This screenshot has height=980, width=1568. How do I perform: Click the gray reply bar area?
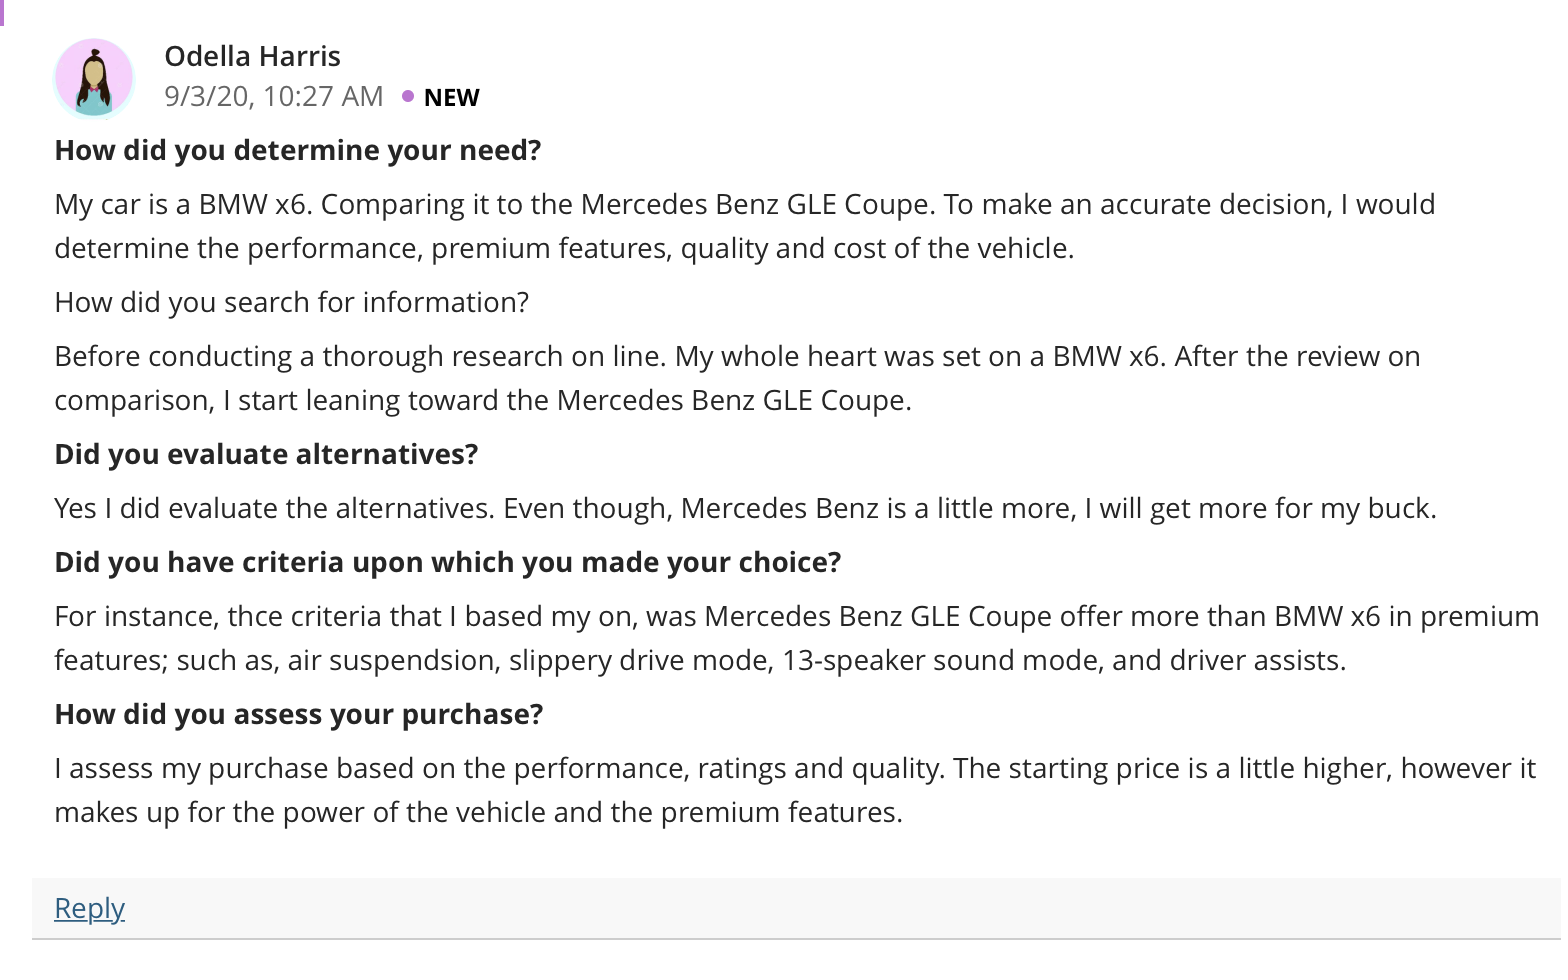click(796, 908)
